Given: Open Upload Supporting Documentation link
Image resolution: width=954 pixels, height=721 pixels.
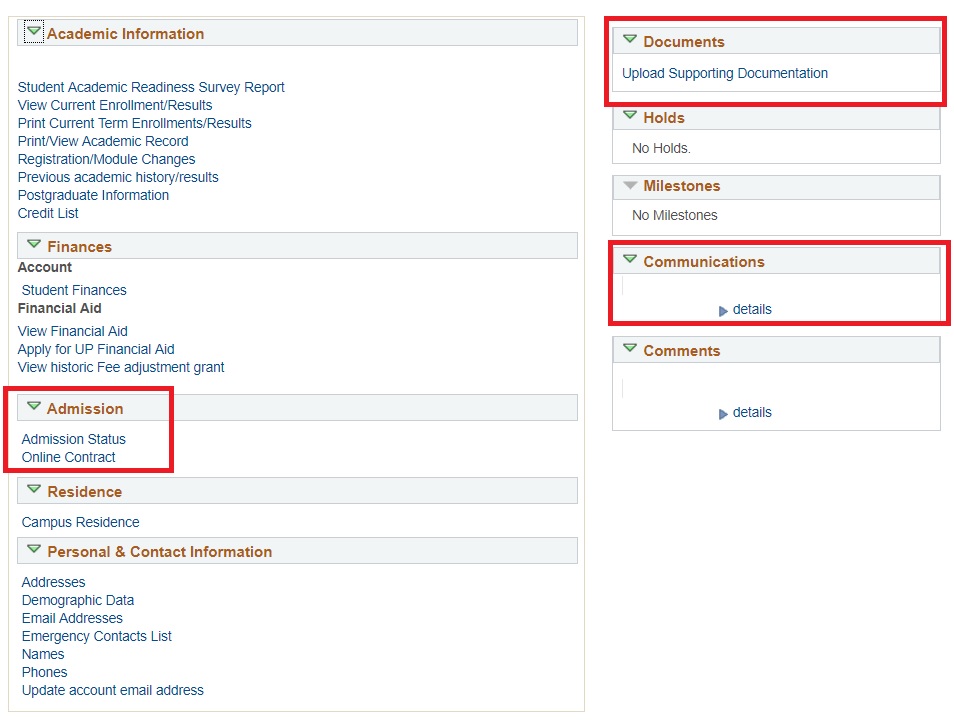Looking at the screenshot, I should 724,73.
